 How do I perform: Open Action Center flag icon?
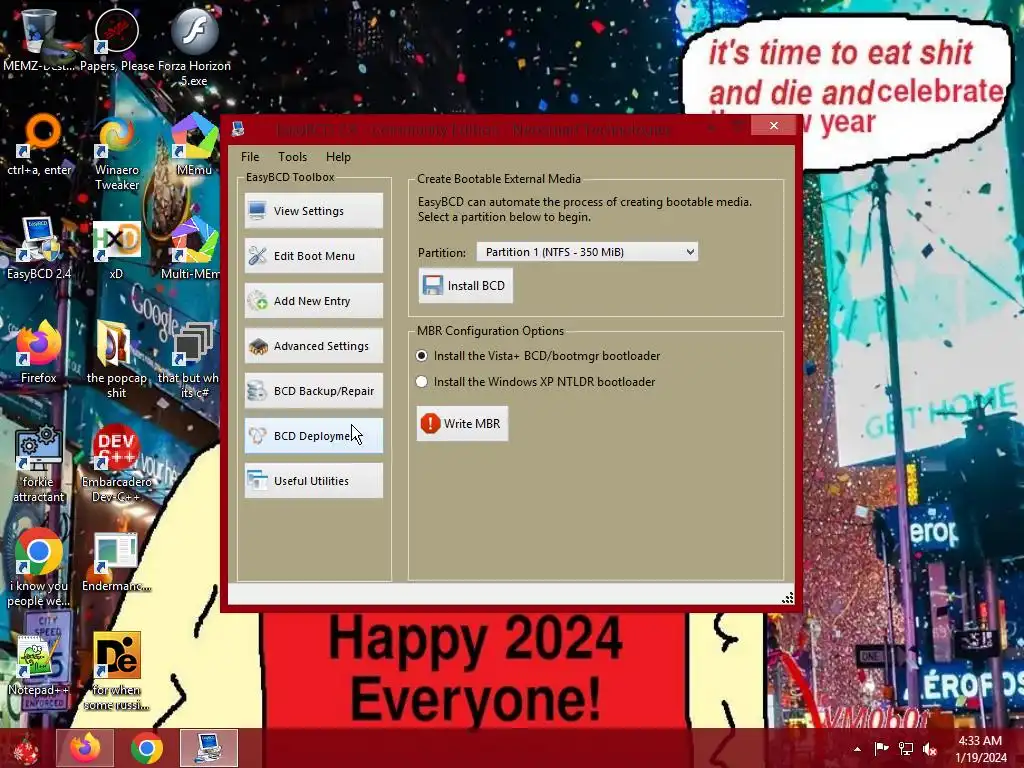click(x=882, y=749)
